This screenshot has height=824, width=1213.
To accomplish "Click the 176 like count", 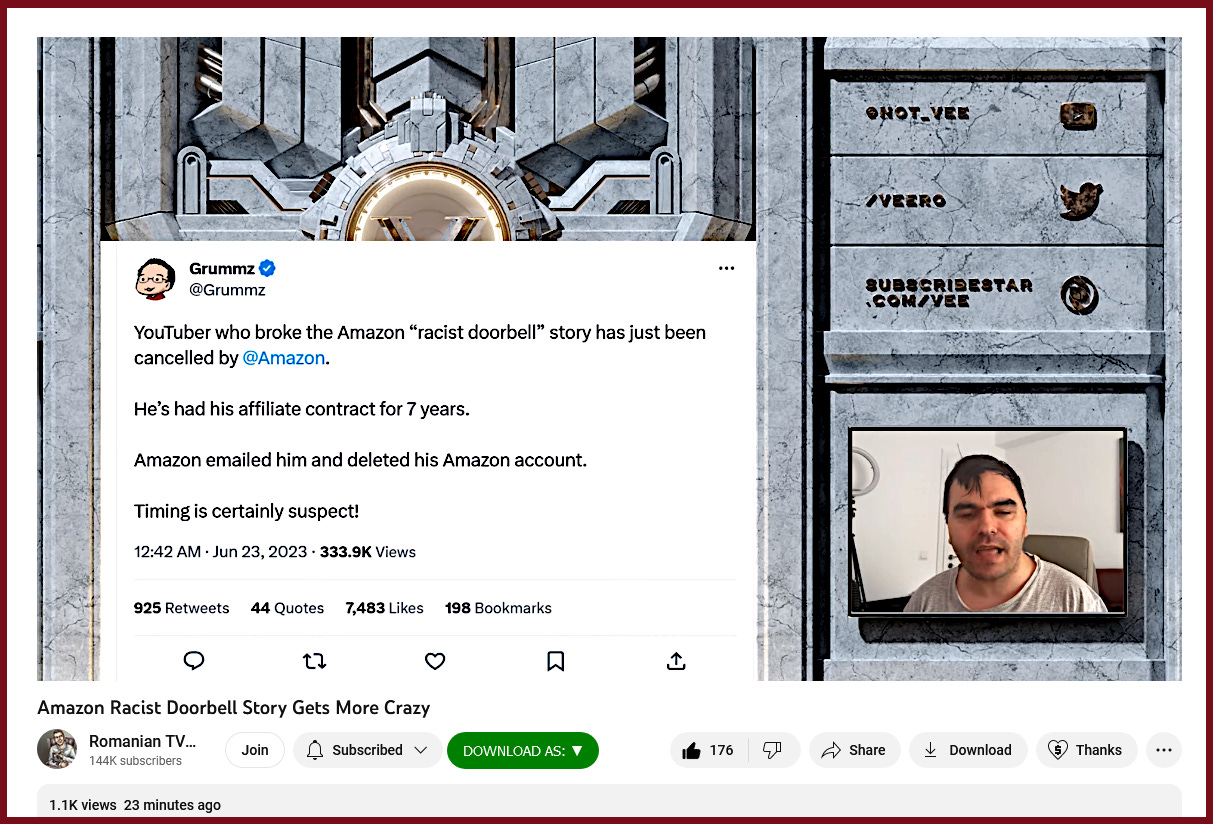I will (x=722, y=750).
